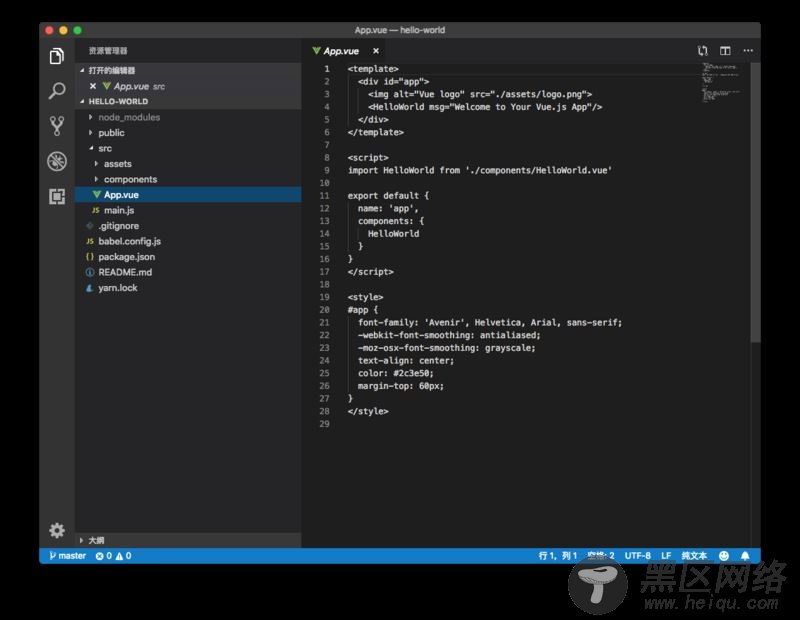Viewport: 800px width, 620px height.
Task: Click the font-family declaration line
Action: (490, 323)
